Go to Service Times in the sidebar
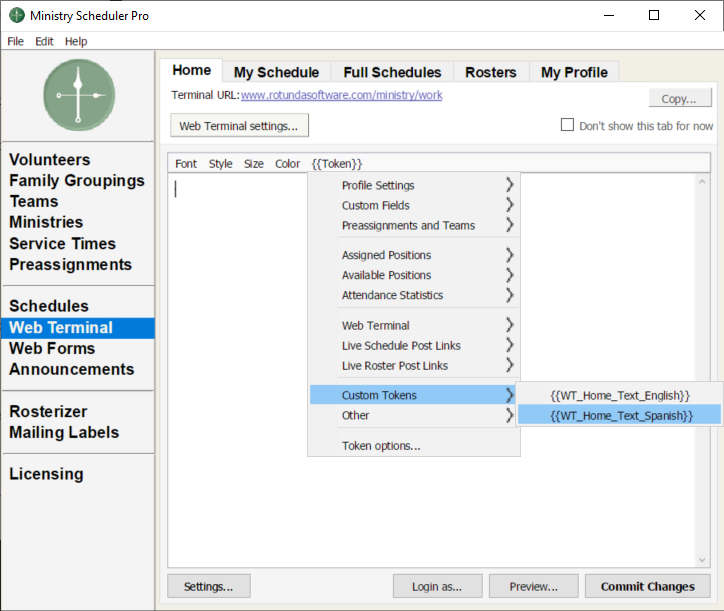This screenshot has height=611, width=724. click(62, 243)
